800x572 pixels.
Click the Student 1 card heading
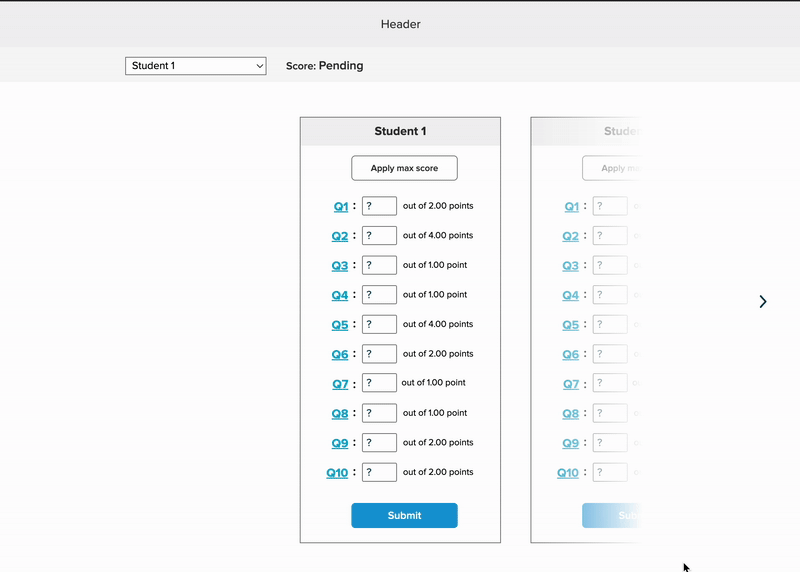coord(400,131)
